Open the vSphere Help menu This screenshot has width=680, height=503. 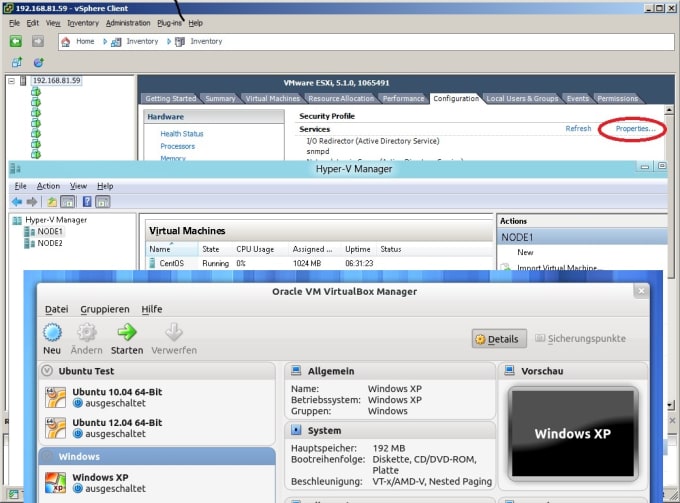pyautogui.click(x=196, y=23)
